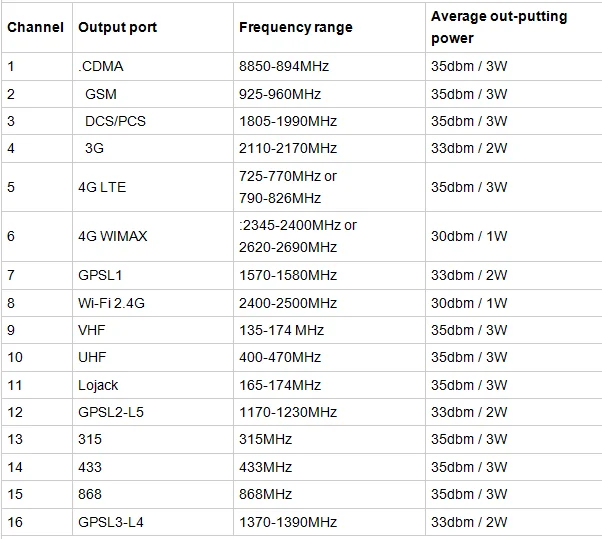The width and height of the screenshot is (602, 539).
Task: Click the Frequency range column header
Action: [296, 28]
